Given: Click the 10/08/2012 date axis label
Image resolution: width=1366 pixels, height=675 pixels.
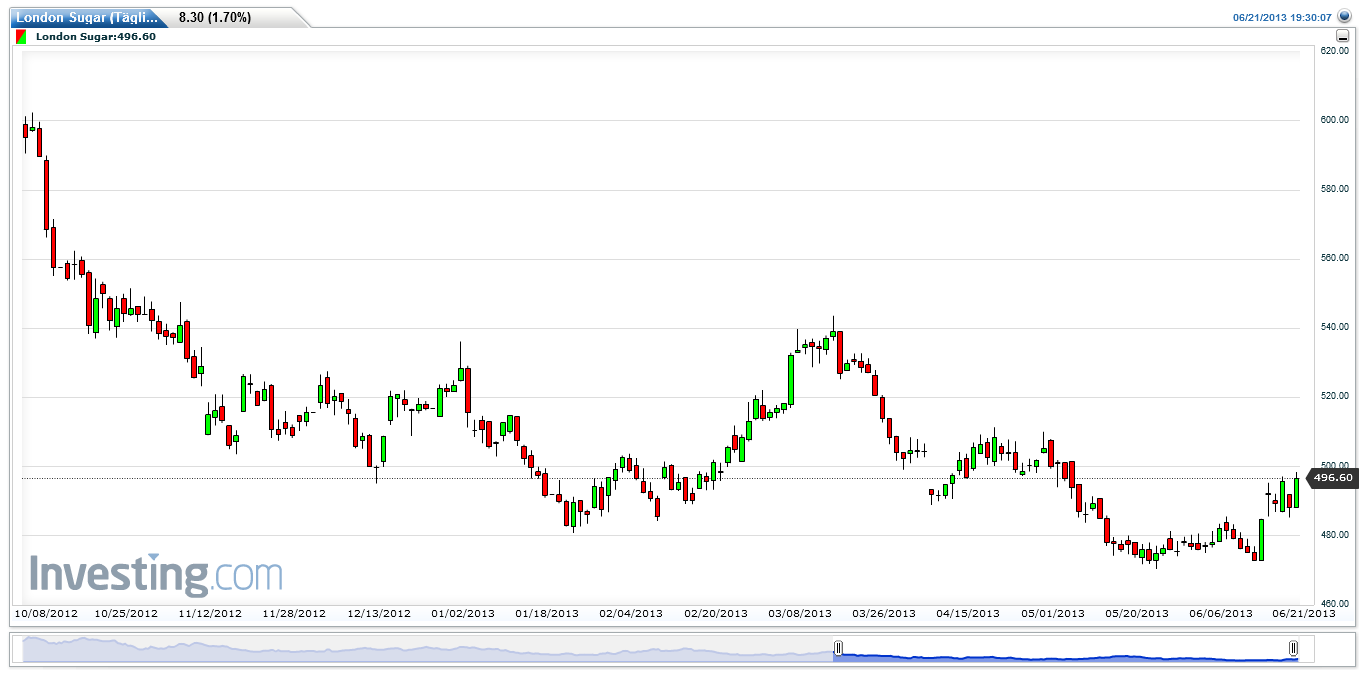Looking at the screenshot, I should click(x=46, y=614).
